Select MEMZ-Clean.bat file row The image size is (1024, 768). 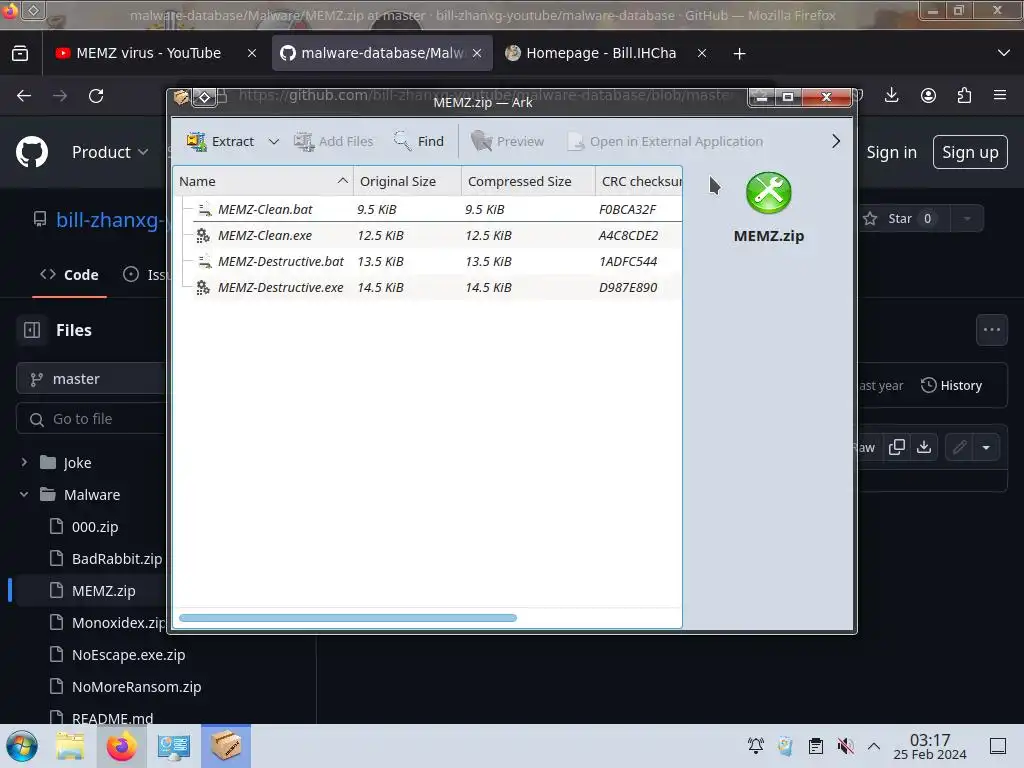(x=428, y=209)
